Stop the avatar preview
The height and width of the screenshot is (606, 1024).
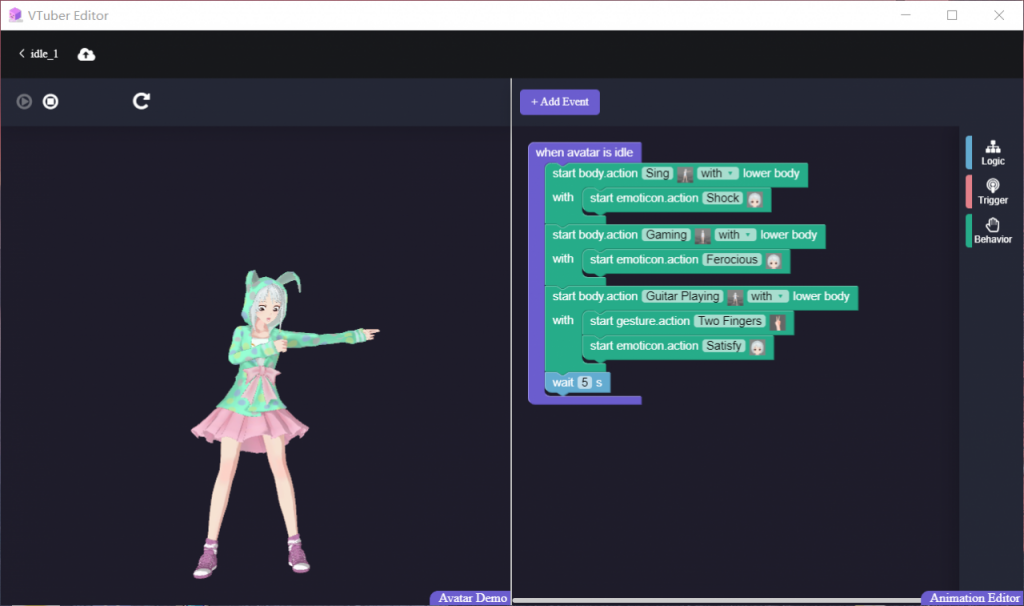50,101
